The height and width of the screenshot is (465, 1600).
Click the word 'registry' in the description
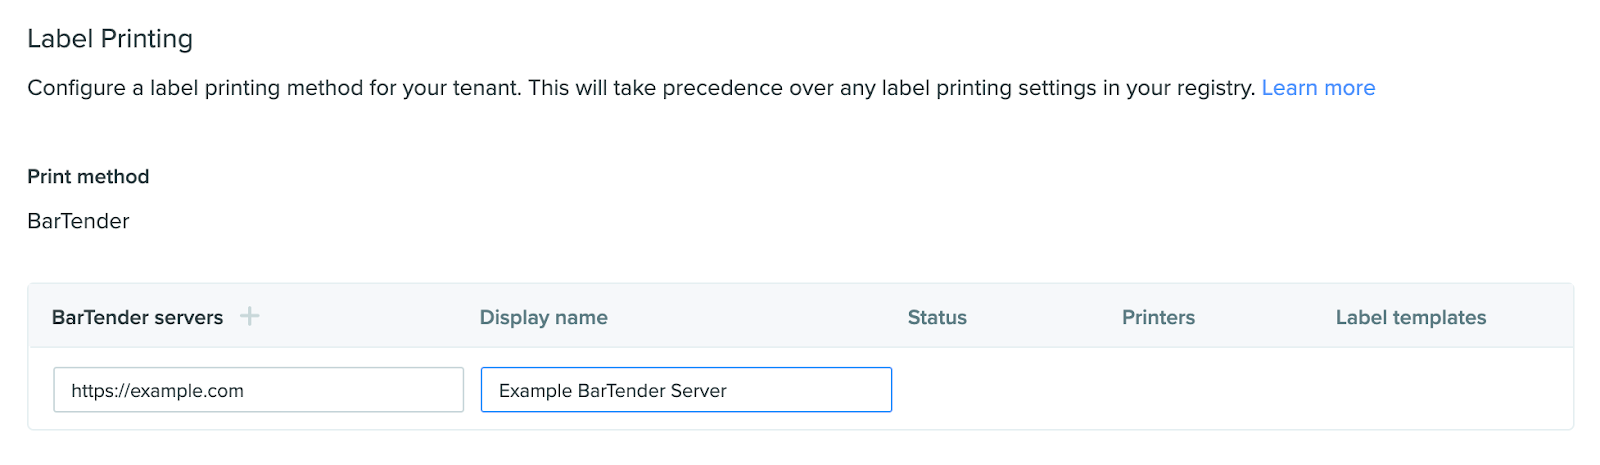[x=1214, y=88]
